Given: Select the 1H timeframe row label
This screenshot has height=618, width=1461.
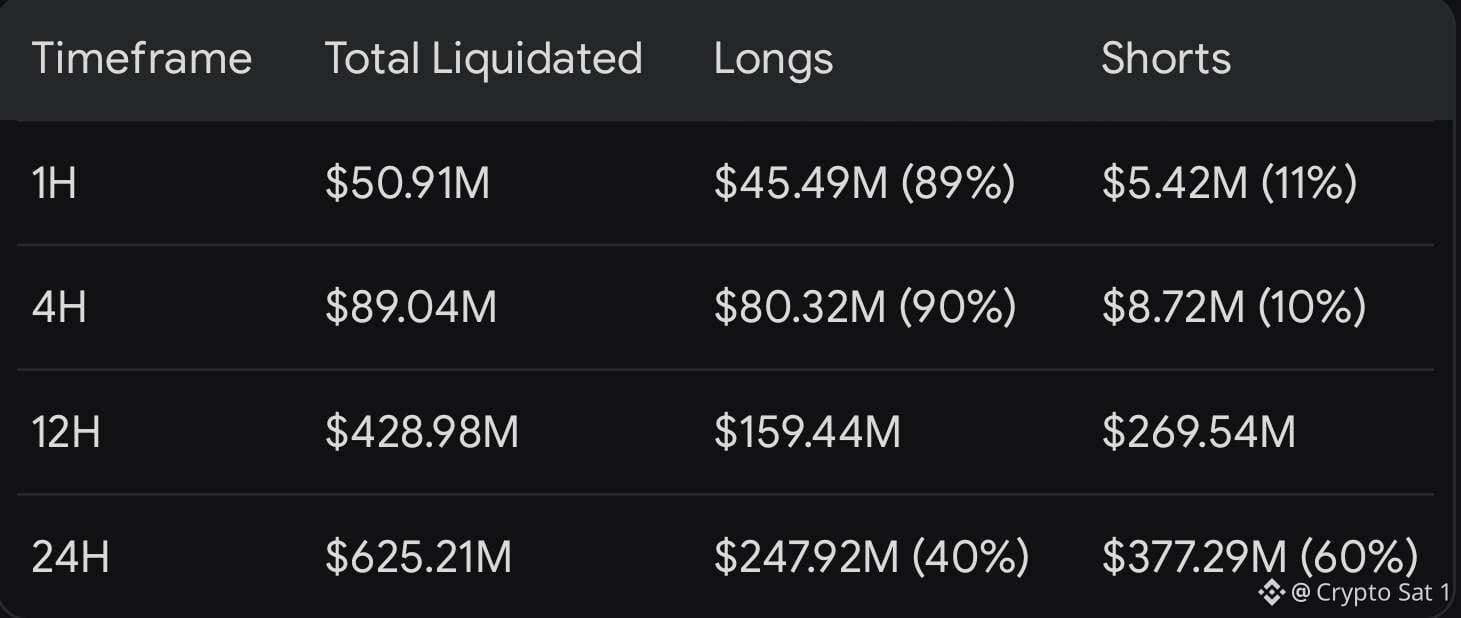Looking at the screenshot, I should click(55, 184).
